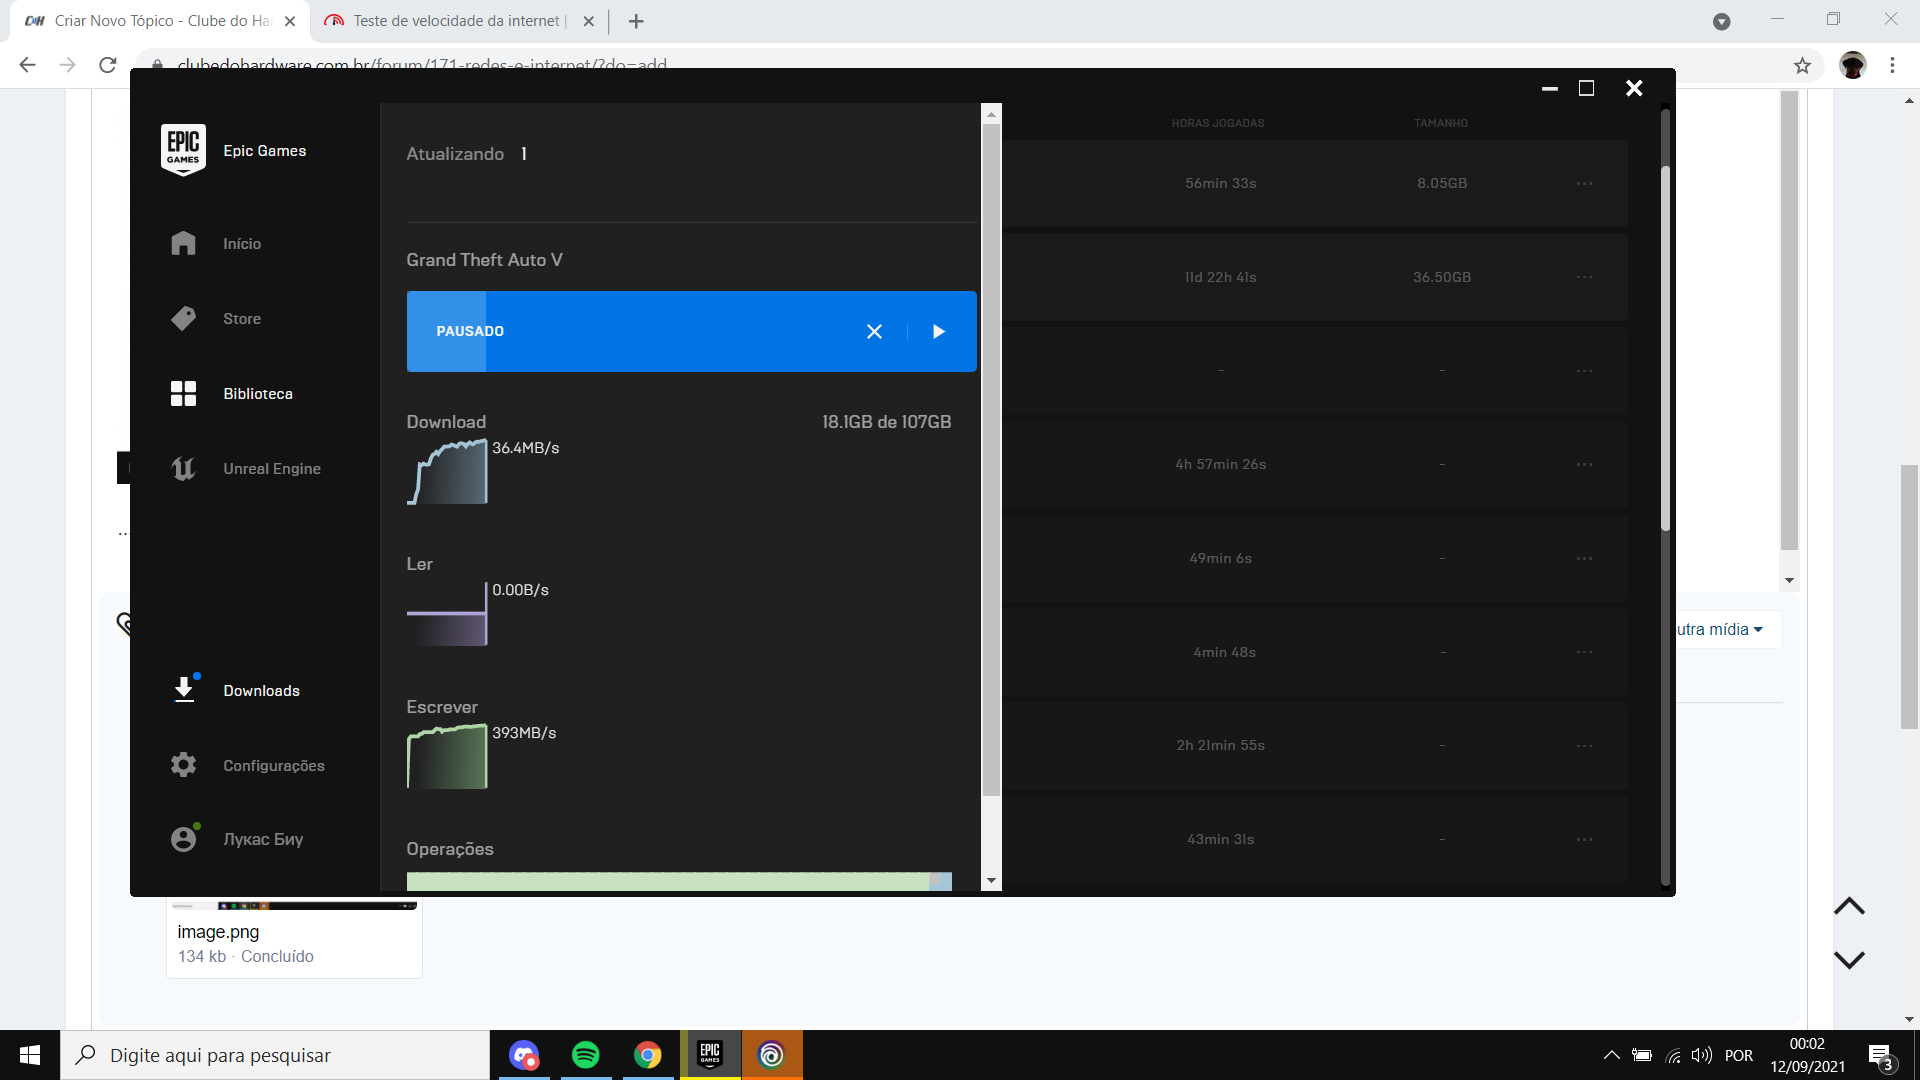1920x1080 pixels.
Task: Click the POR language indicator
Action: [1739, 1055]
